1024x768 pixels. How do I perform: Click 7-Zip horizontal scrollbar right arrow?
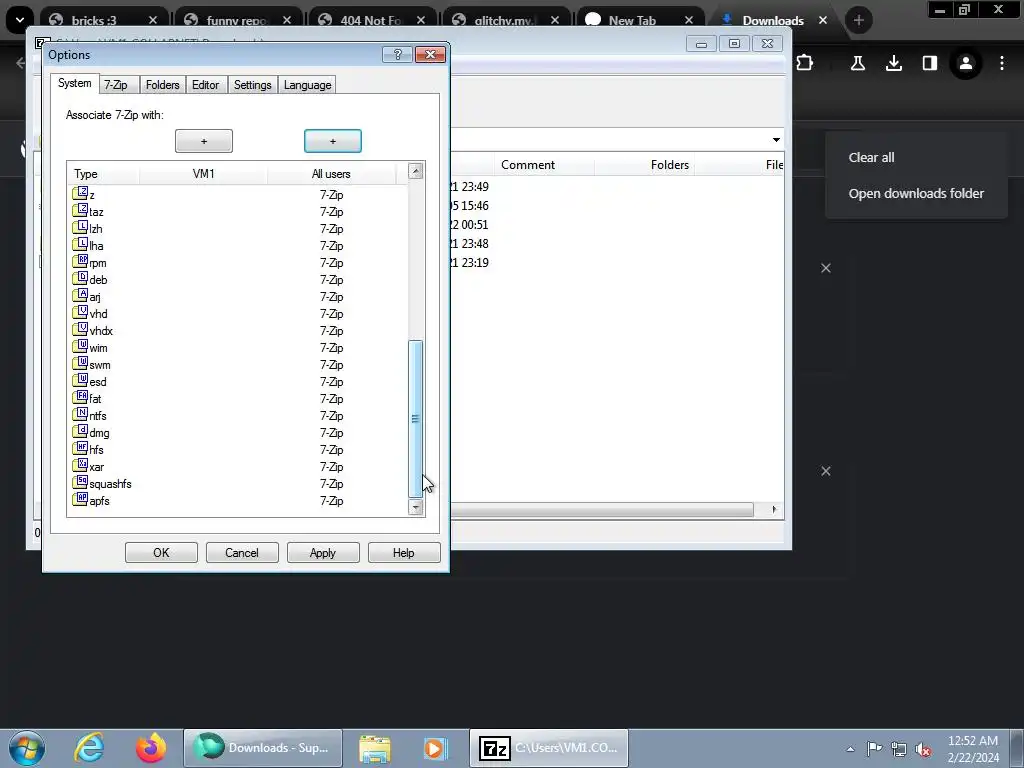pyautogui.click(x=774, y=509)
